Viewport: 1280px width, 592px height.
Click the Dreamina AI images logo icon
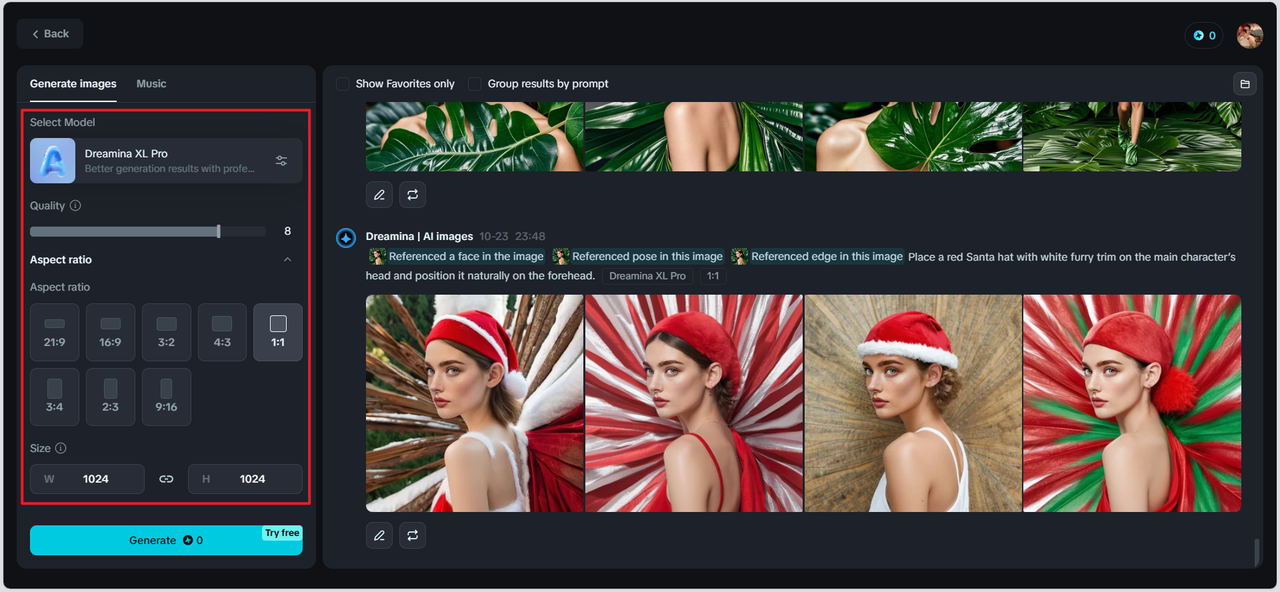coord(346,238)
